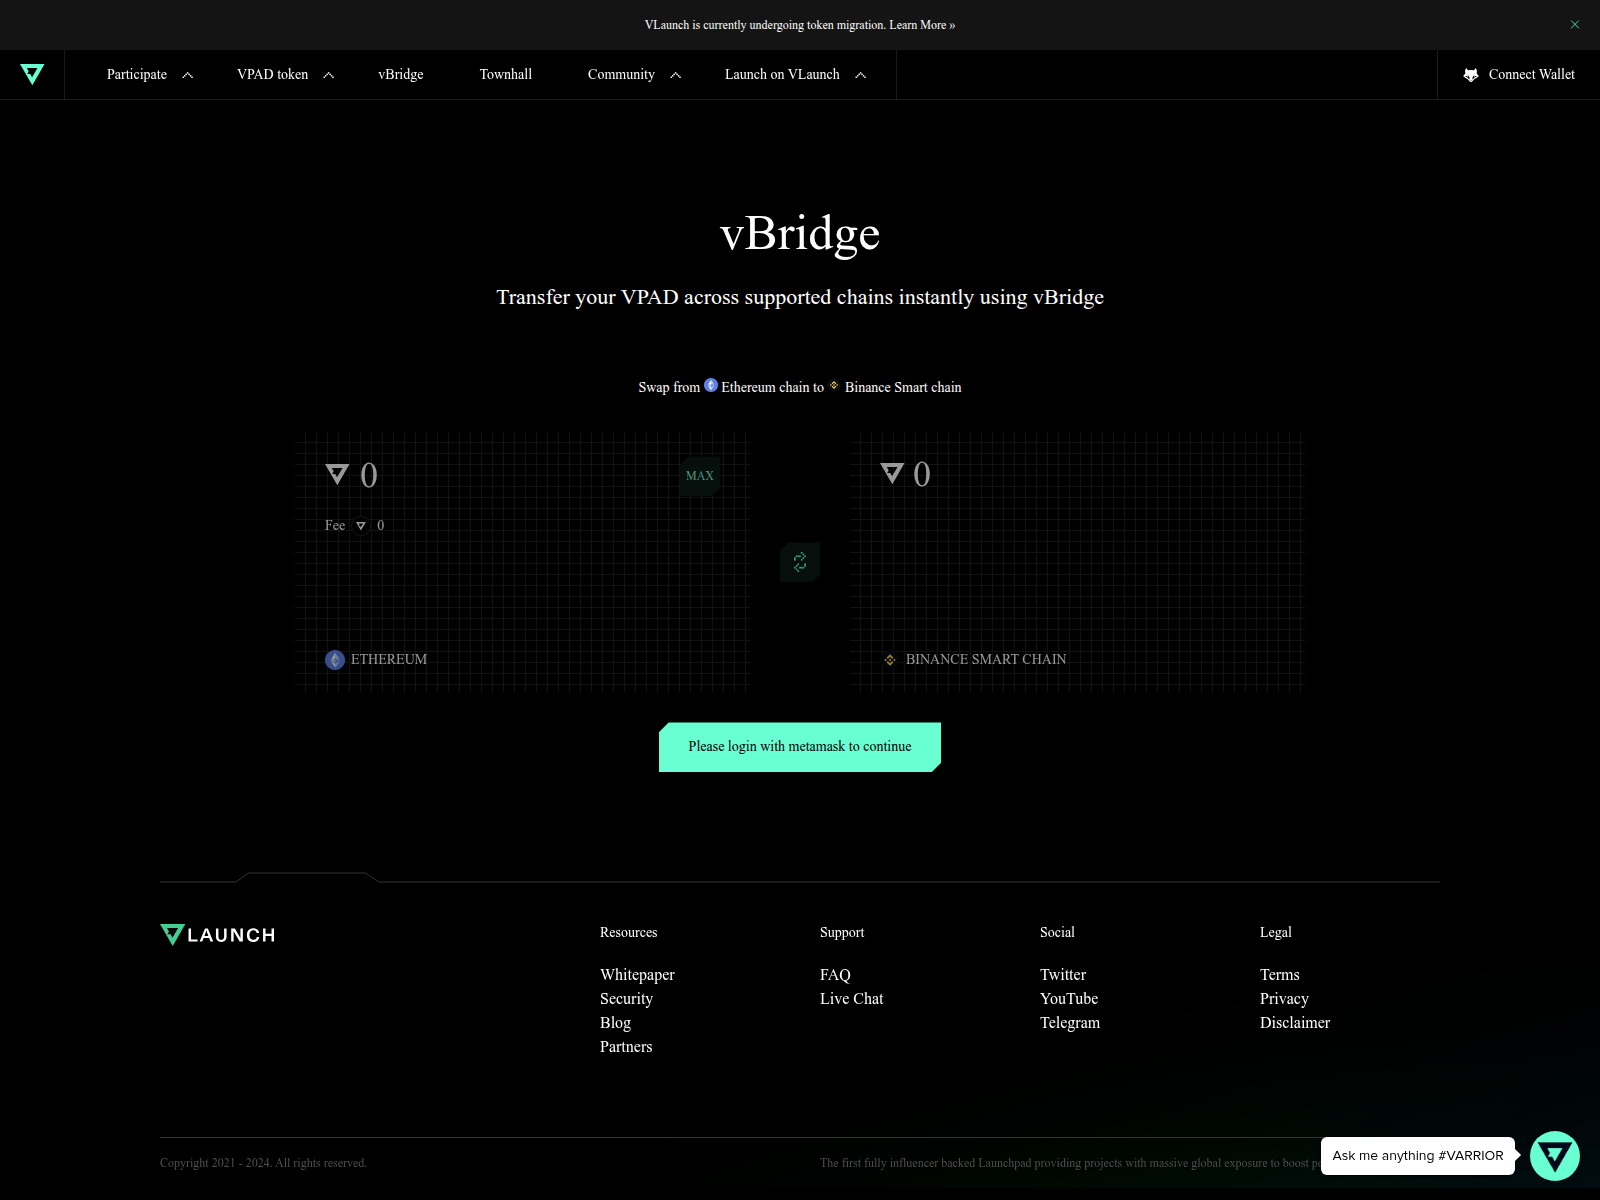Click the Resources footer heading

[x=629, y=932]
